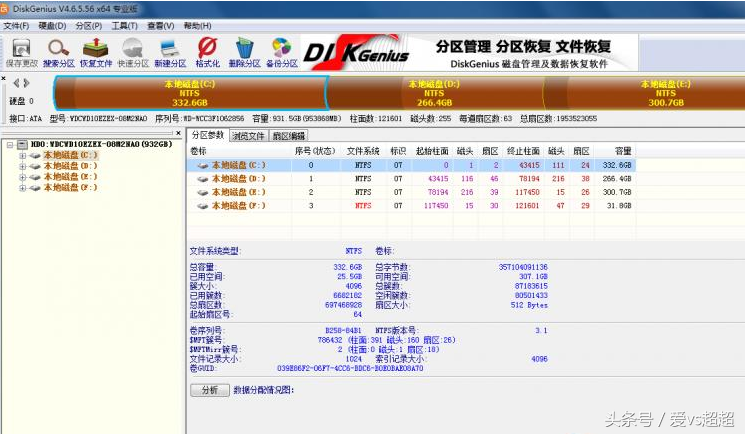Viewport: 745px width, 434px height.
Task: Click the 分析 analyze button
Action: coord(210,390)
